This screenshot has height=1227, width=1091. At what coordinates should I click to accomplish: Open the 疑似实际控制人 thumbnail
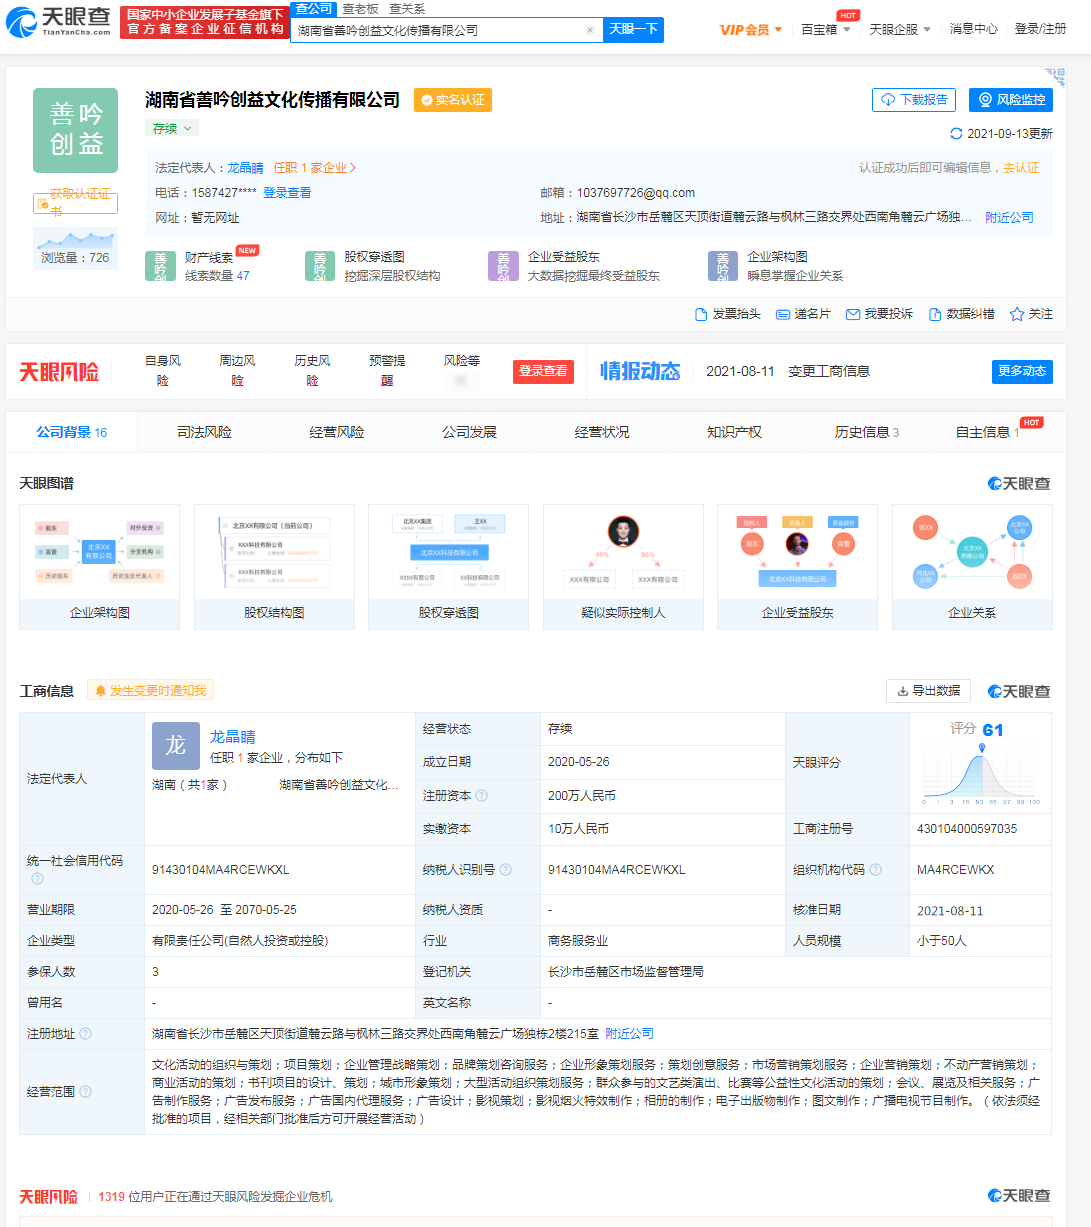tap(623, 567)
